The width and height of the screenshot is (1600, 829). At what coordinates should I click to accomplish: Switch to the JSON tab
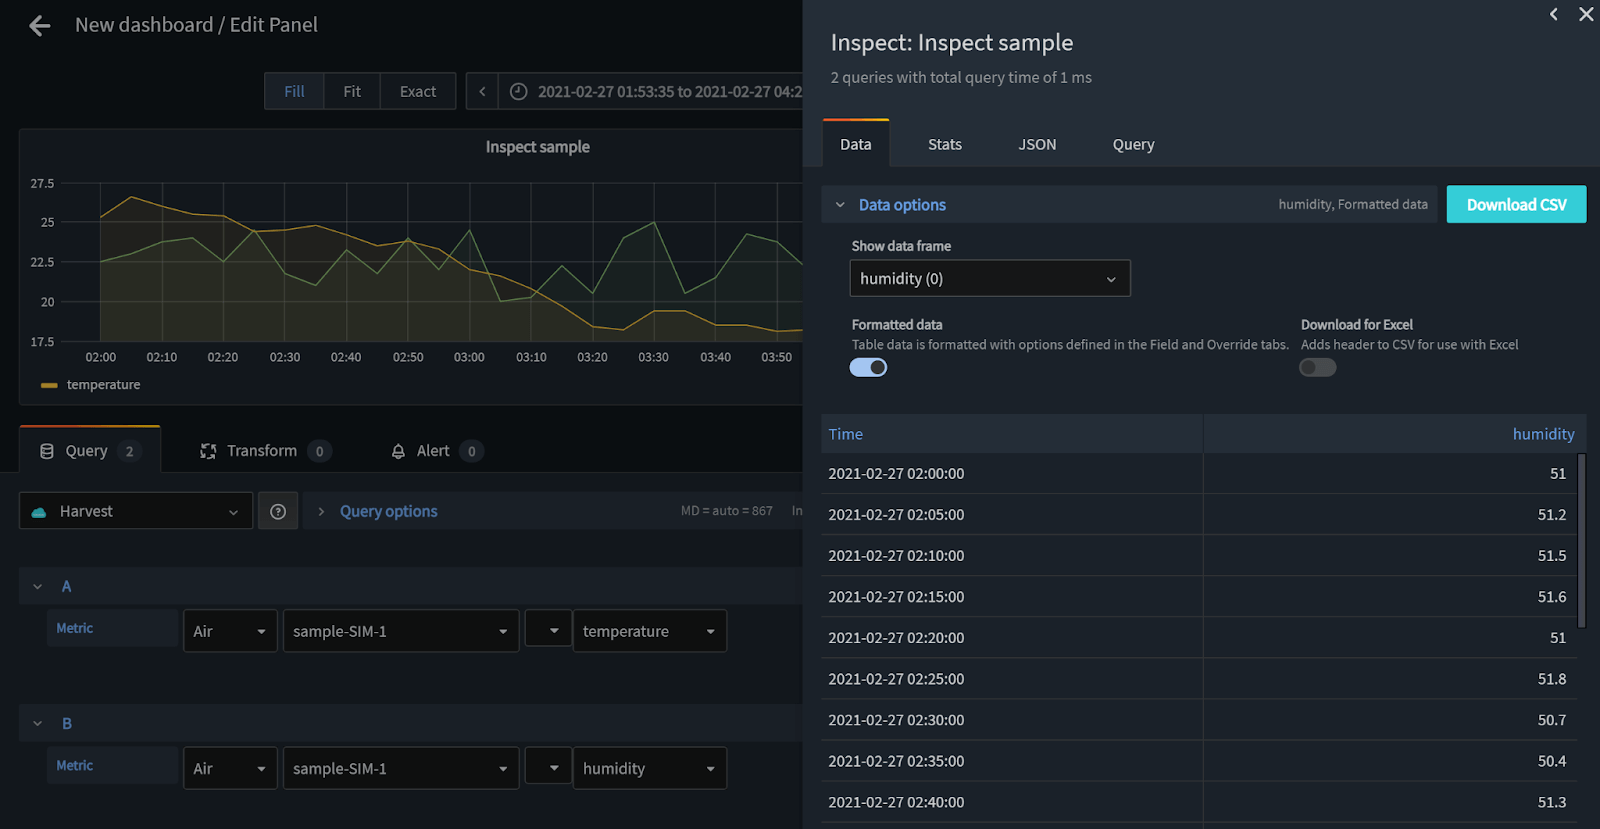(x=1036, y=145)
